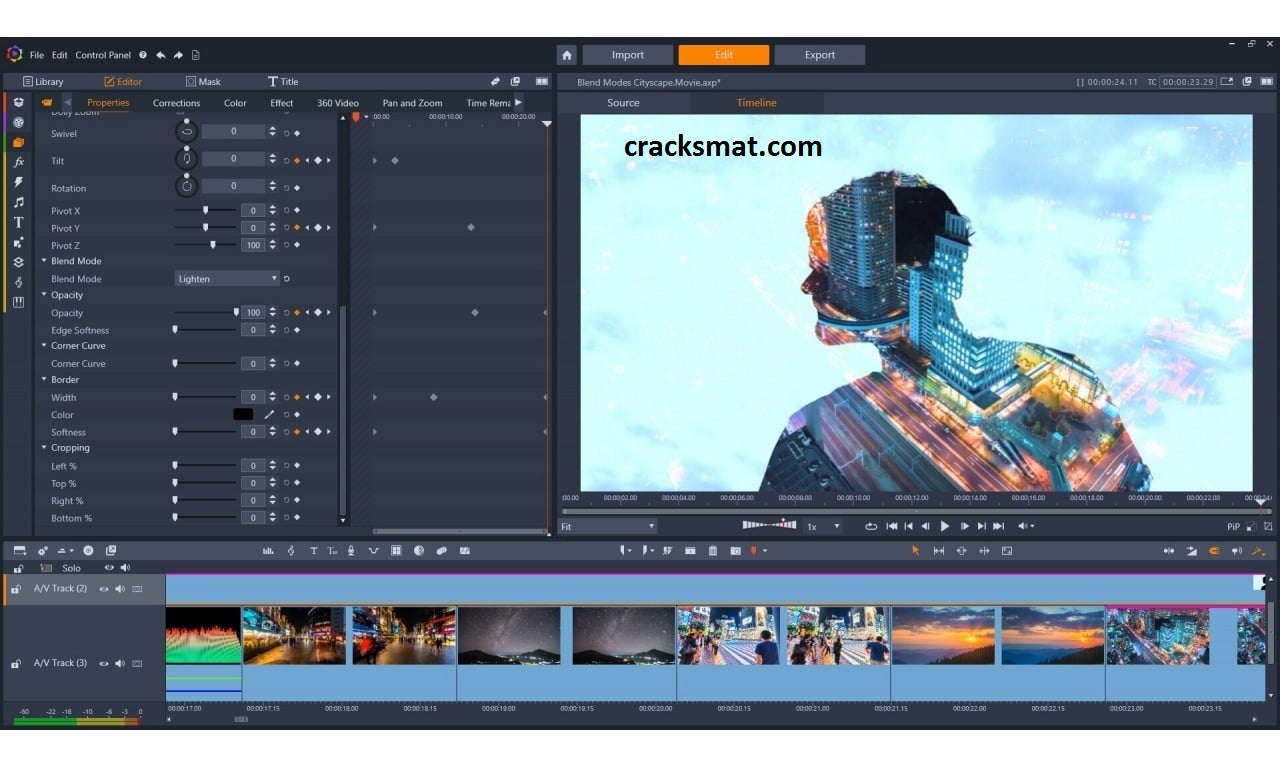
Task: Open the Fit zoom dropdown
Action: click(x=608, y=526)
